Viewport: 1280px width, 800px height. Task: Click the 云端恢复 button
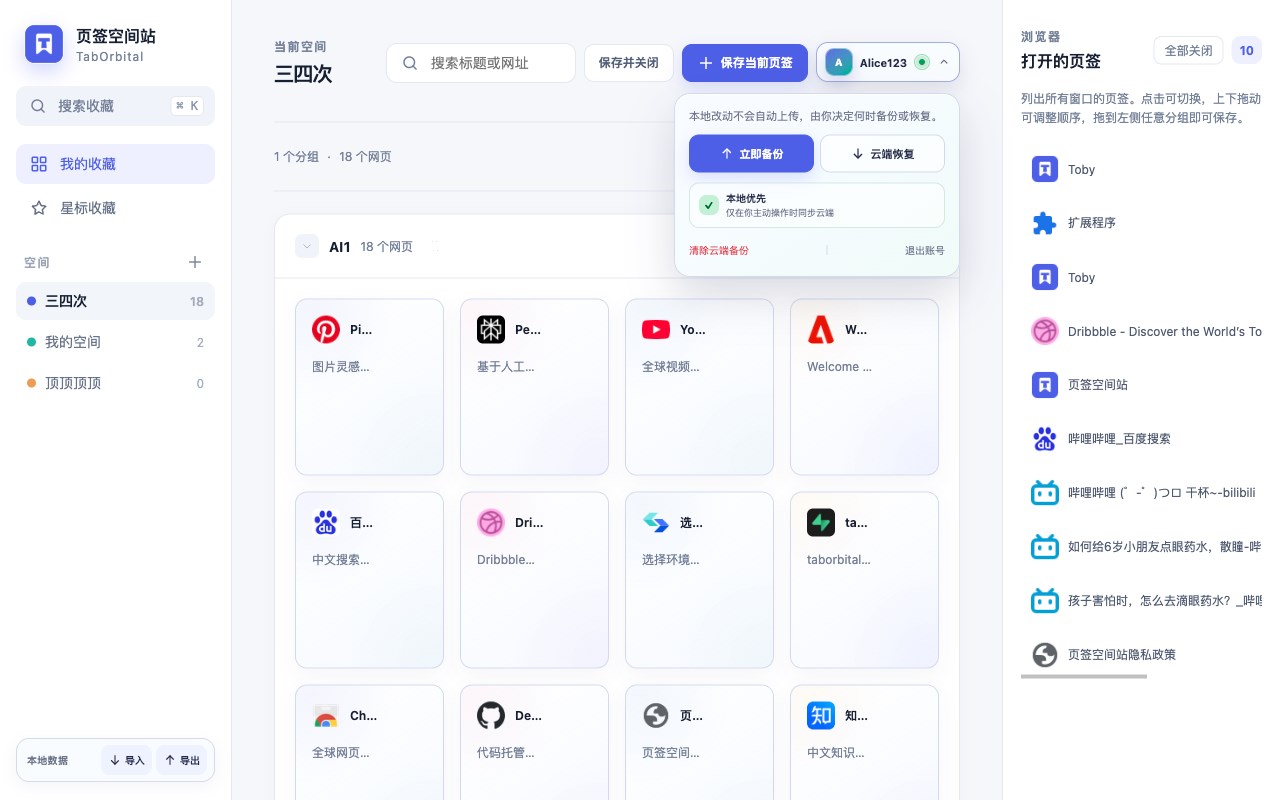click(x=882, y=154)
